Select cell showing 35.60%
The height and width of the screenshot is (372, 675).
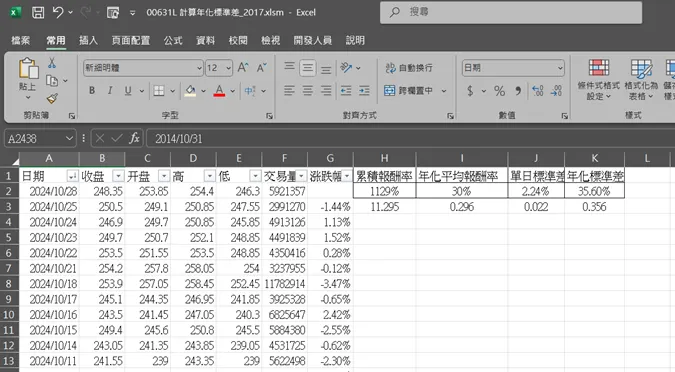594,191
